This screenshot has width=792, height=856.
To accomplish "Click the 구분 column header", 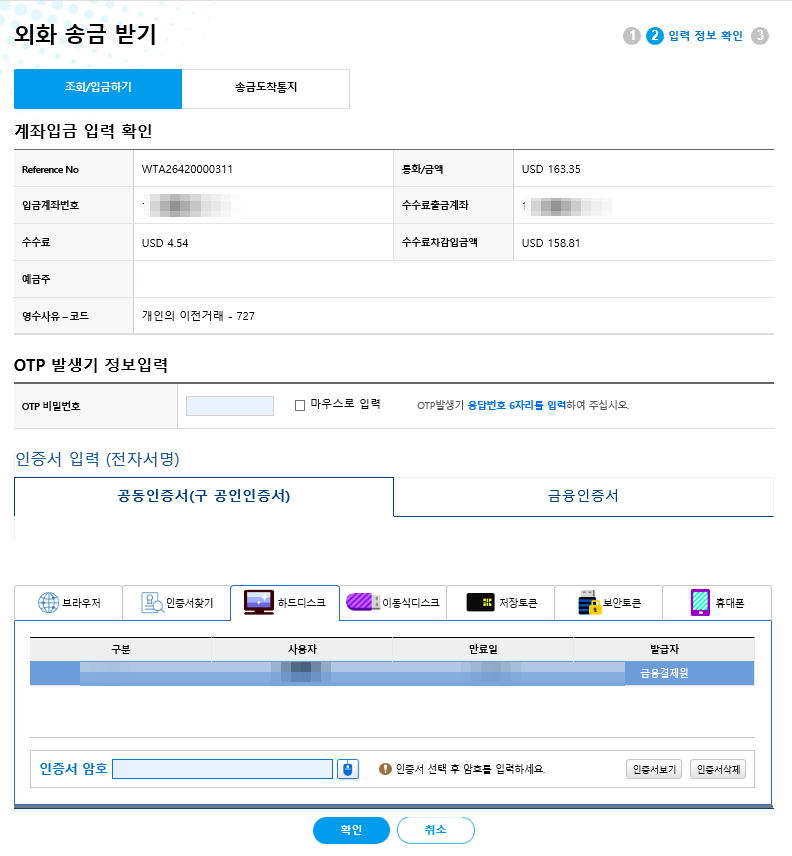I will 121,649.
